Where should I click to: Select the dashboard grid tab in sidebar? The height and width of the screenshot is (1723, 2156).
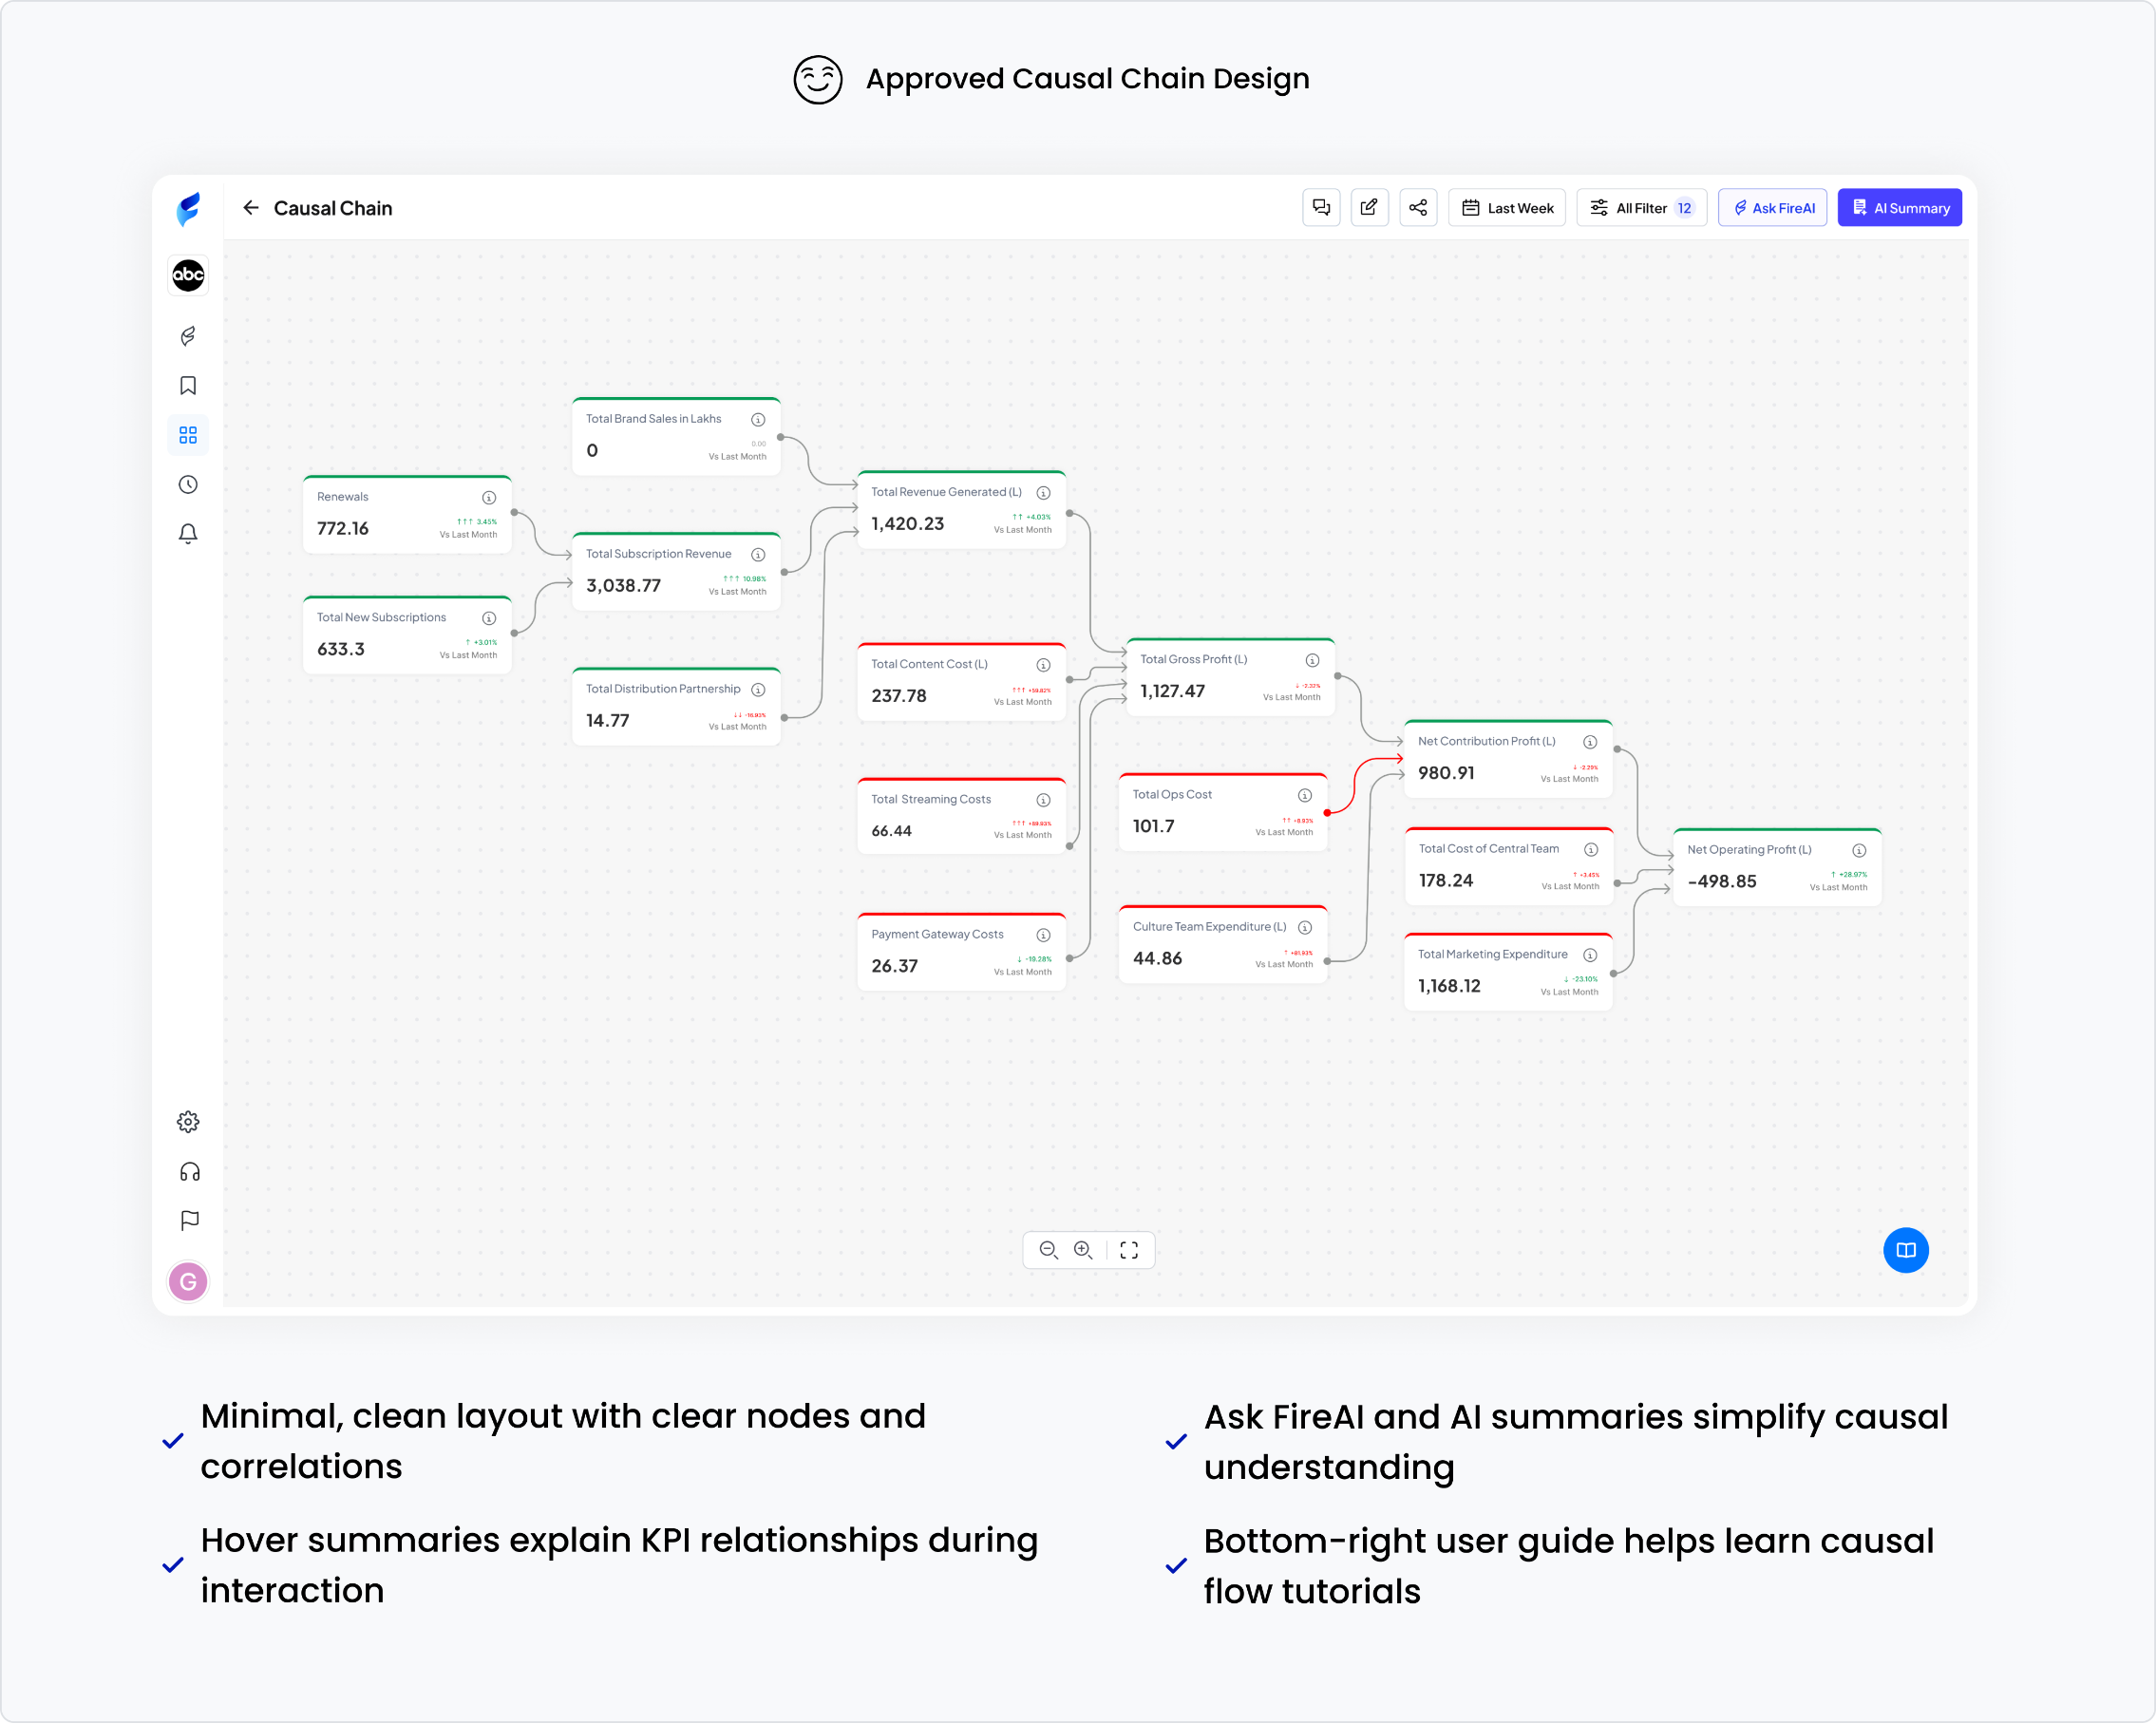point(188,435)
